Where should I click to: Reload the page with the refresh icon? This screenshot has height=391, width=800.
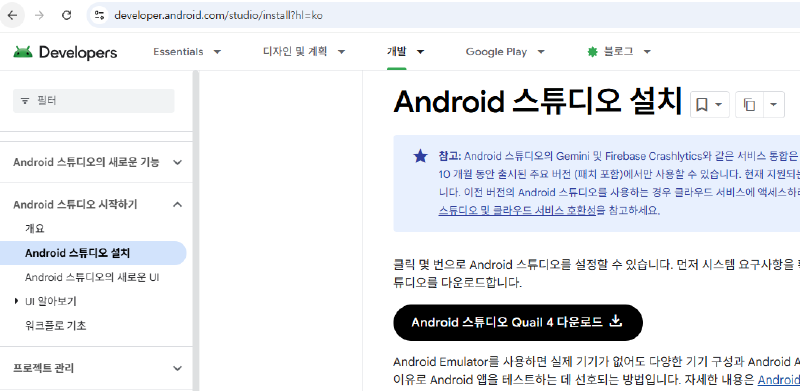(66, 15)
